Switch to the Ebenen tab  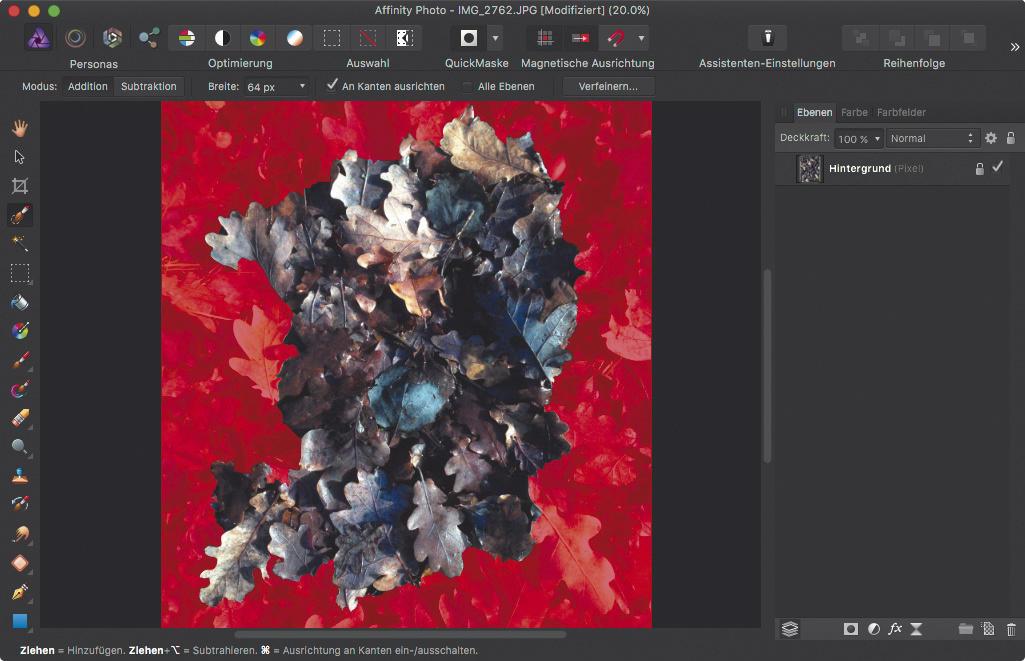[x=814, y=112]
